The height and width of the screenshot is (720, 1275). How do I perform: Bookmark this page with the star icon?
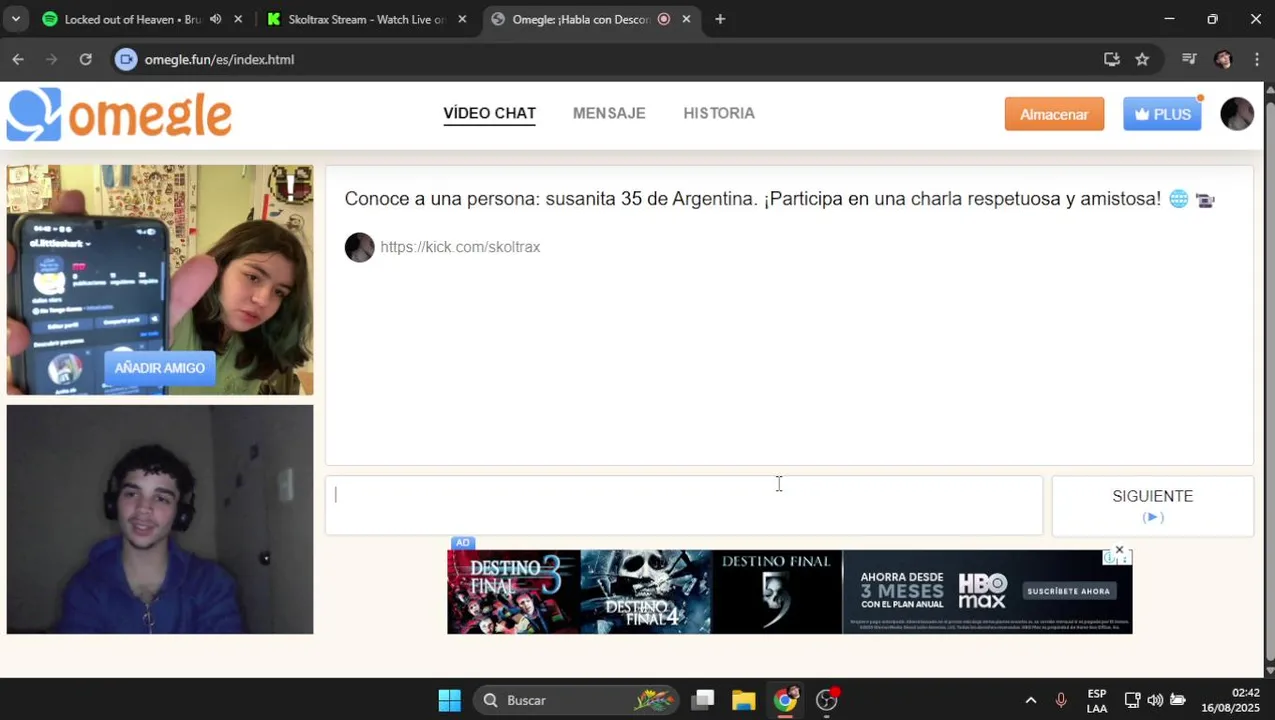[1142, 59]
